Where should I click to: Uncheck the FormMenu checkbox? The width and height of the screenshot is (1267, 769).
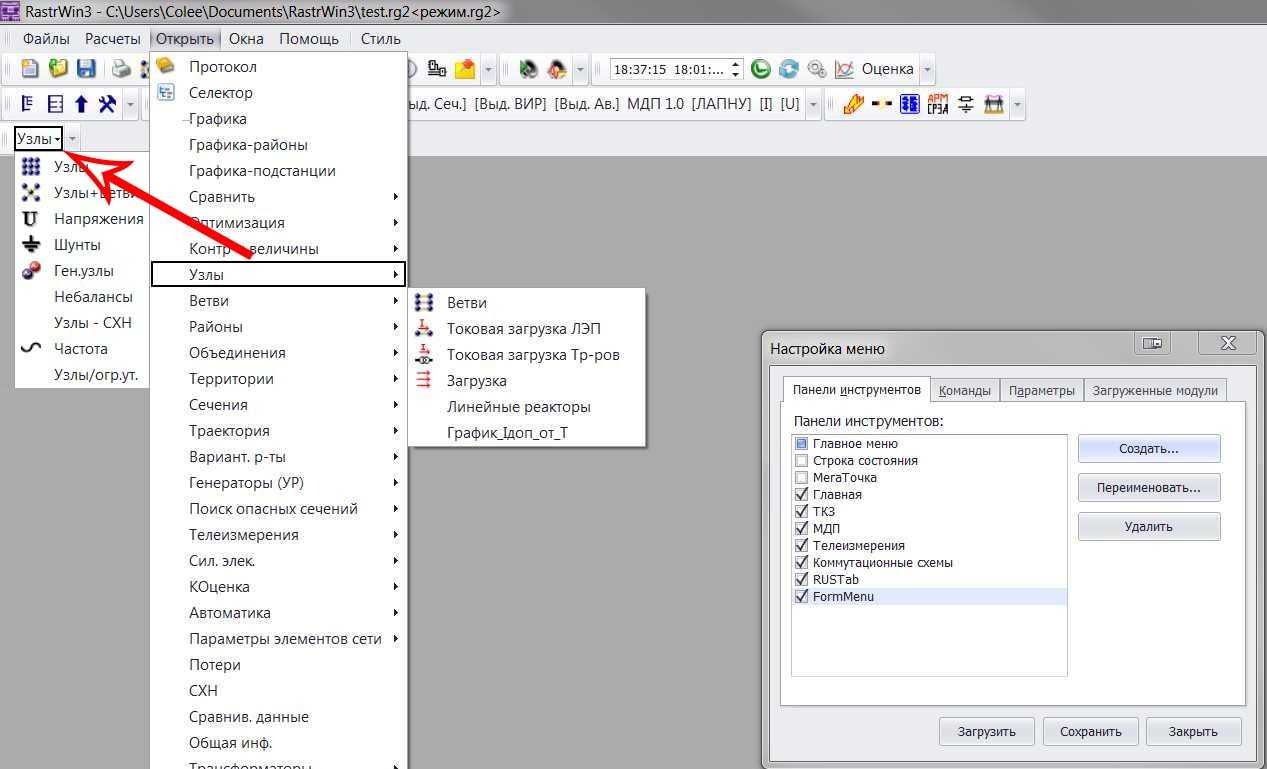[801, 597]
